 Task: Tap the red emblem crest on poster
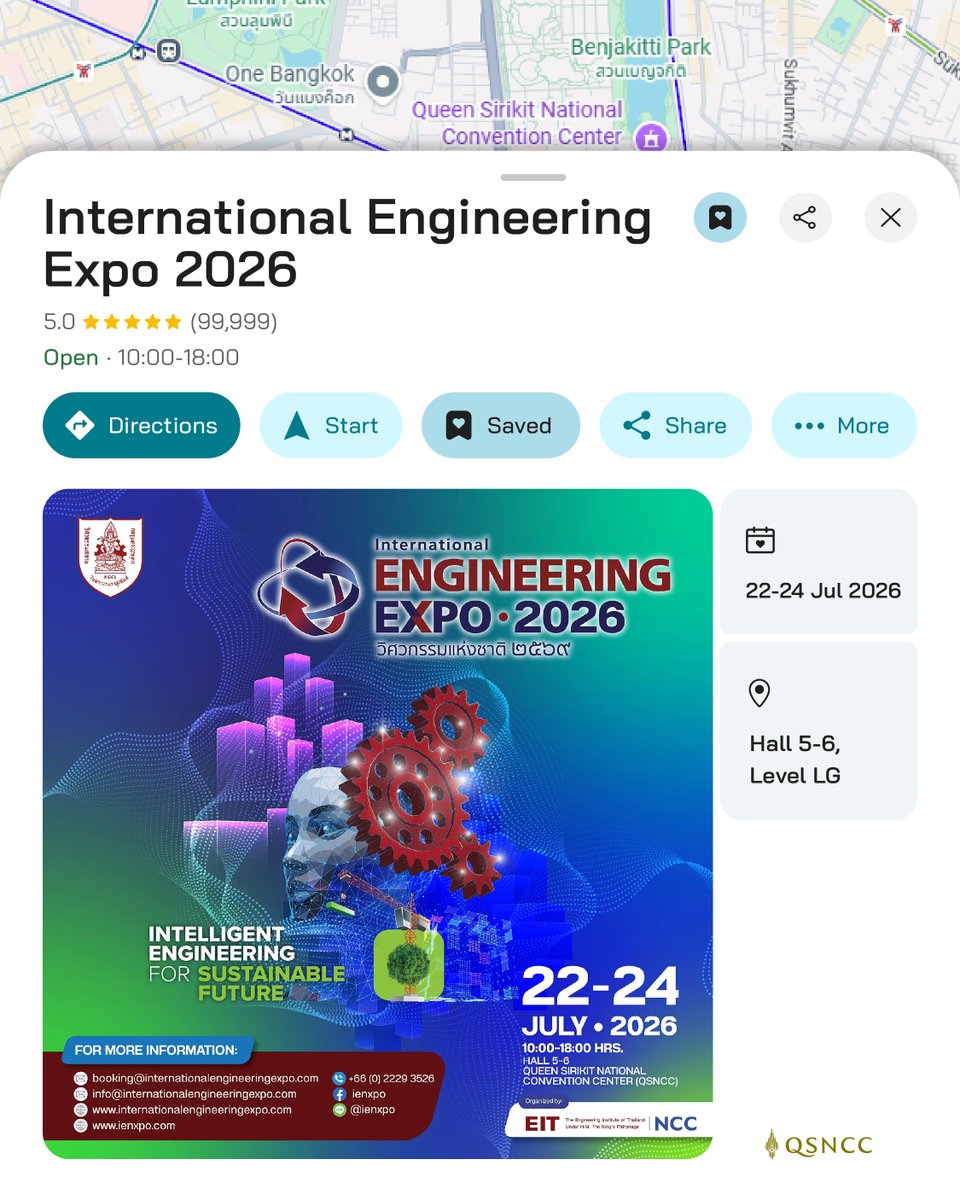pos(110,556)
